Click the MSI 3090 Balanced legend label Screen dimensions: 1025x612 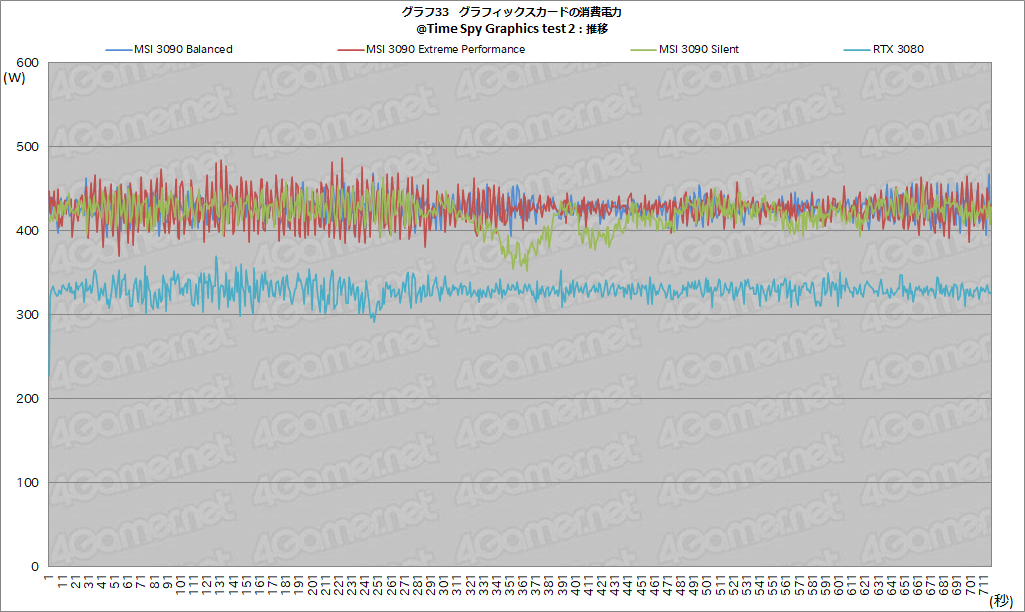[x=183, y=49]
